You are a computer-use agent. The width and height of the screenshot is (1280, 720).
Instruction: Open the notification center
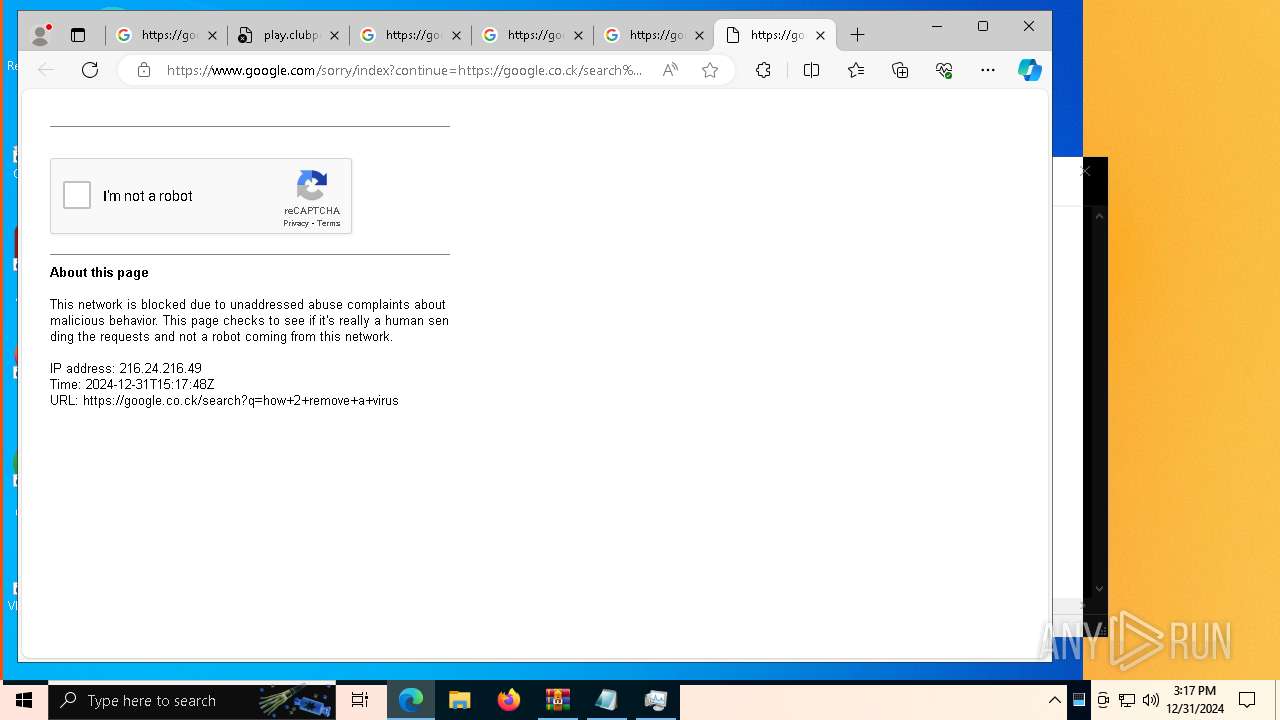click(x=1247, y=700)
